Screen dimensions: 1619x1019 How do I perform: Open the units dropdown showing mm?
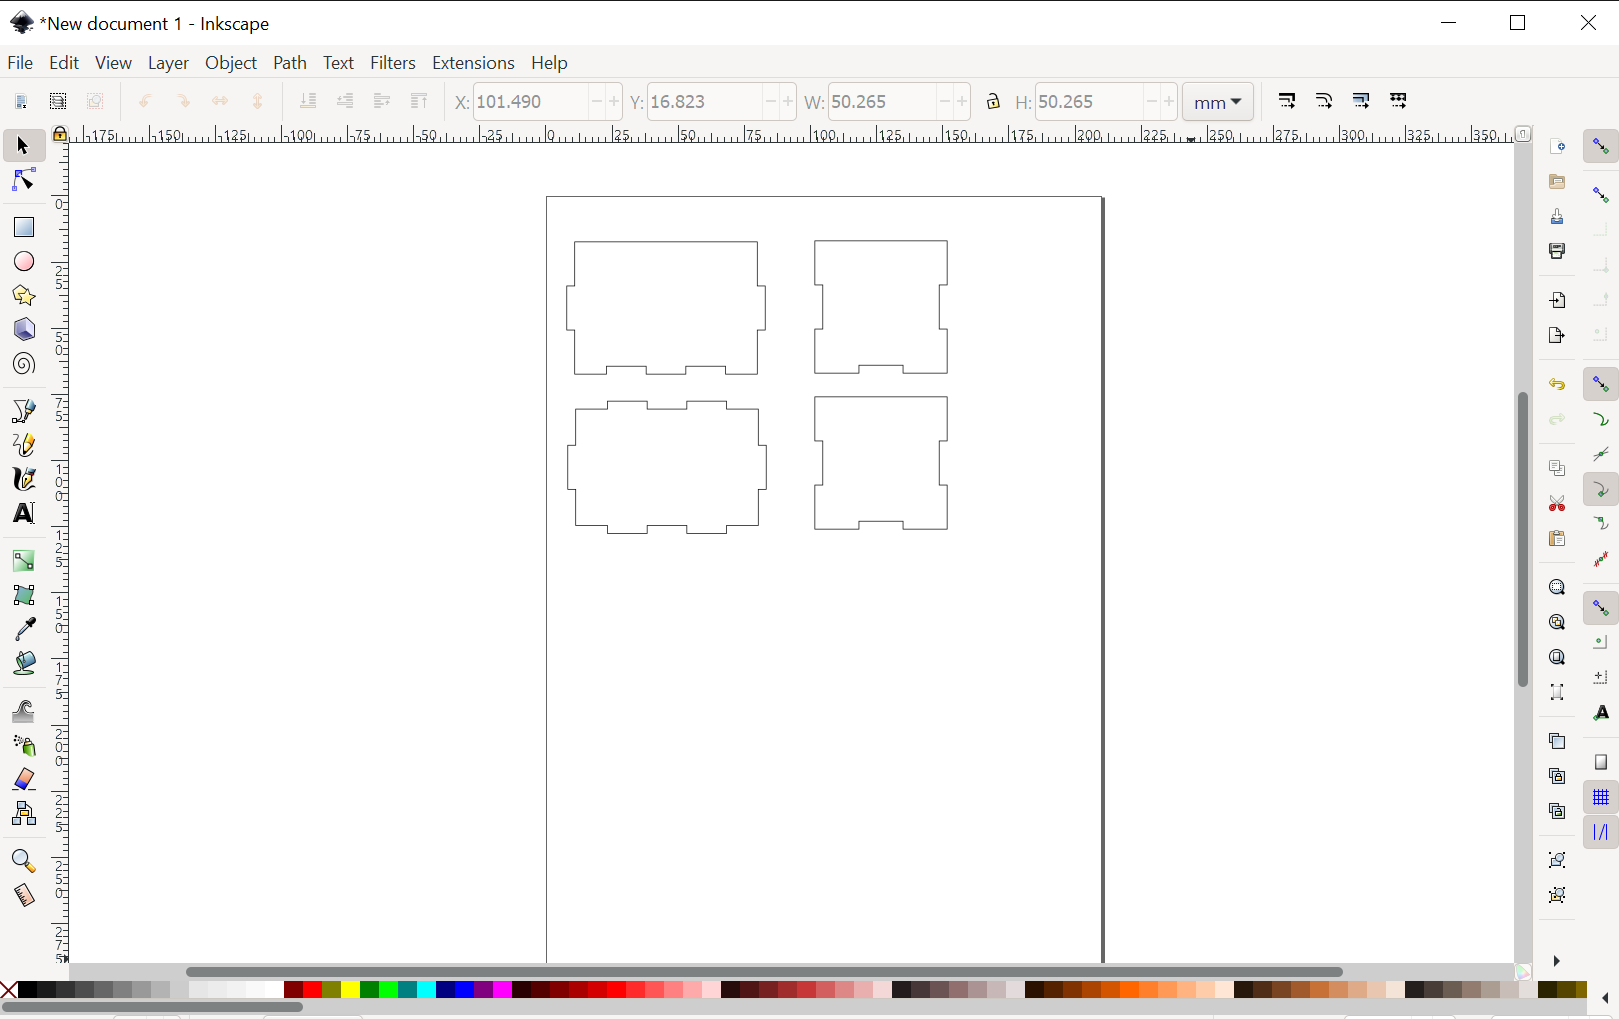1217,101
